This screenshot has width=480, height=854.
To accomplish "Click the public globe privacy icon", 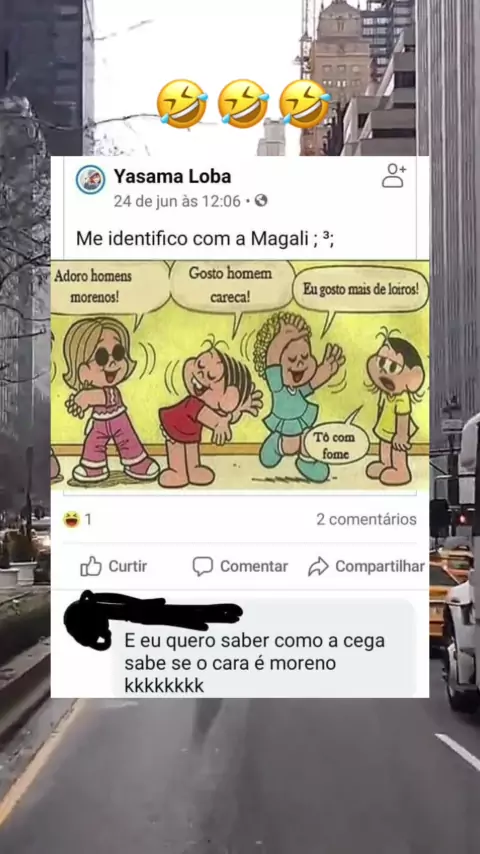I will [261, 201].
